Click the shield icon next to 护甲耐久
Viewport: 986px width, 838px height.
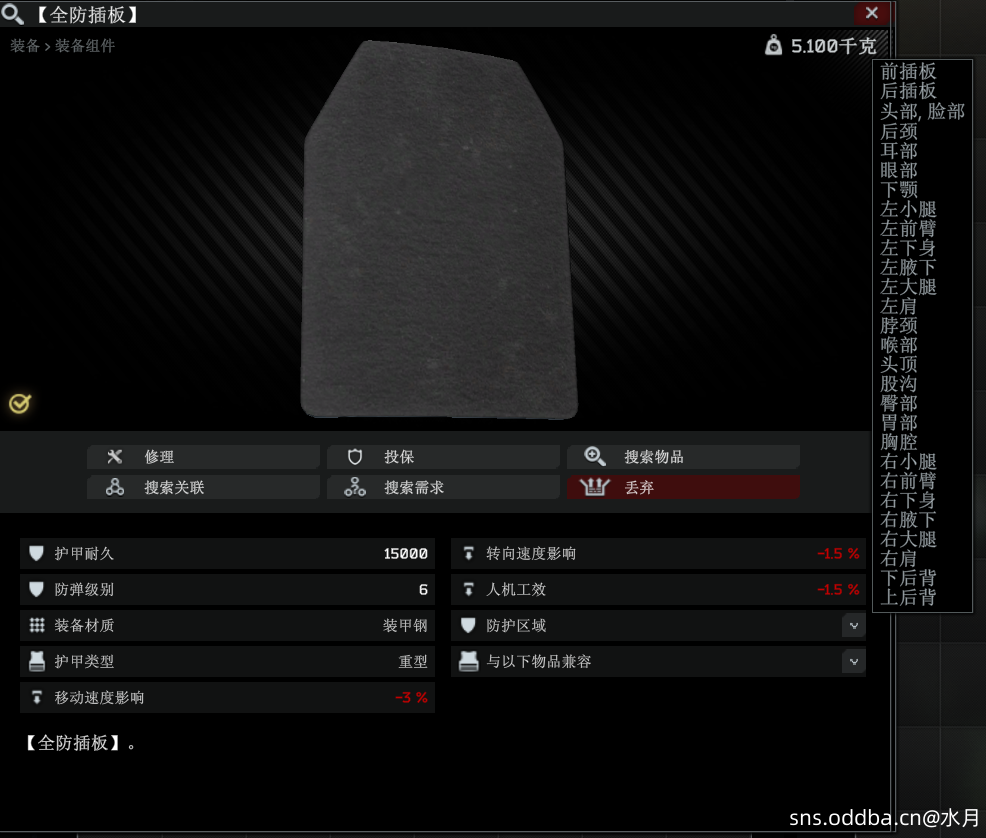[36, 553]
